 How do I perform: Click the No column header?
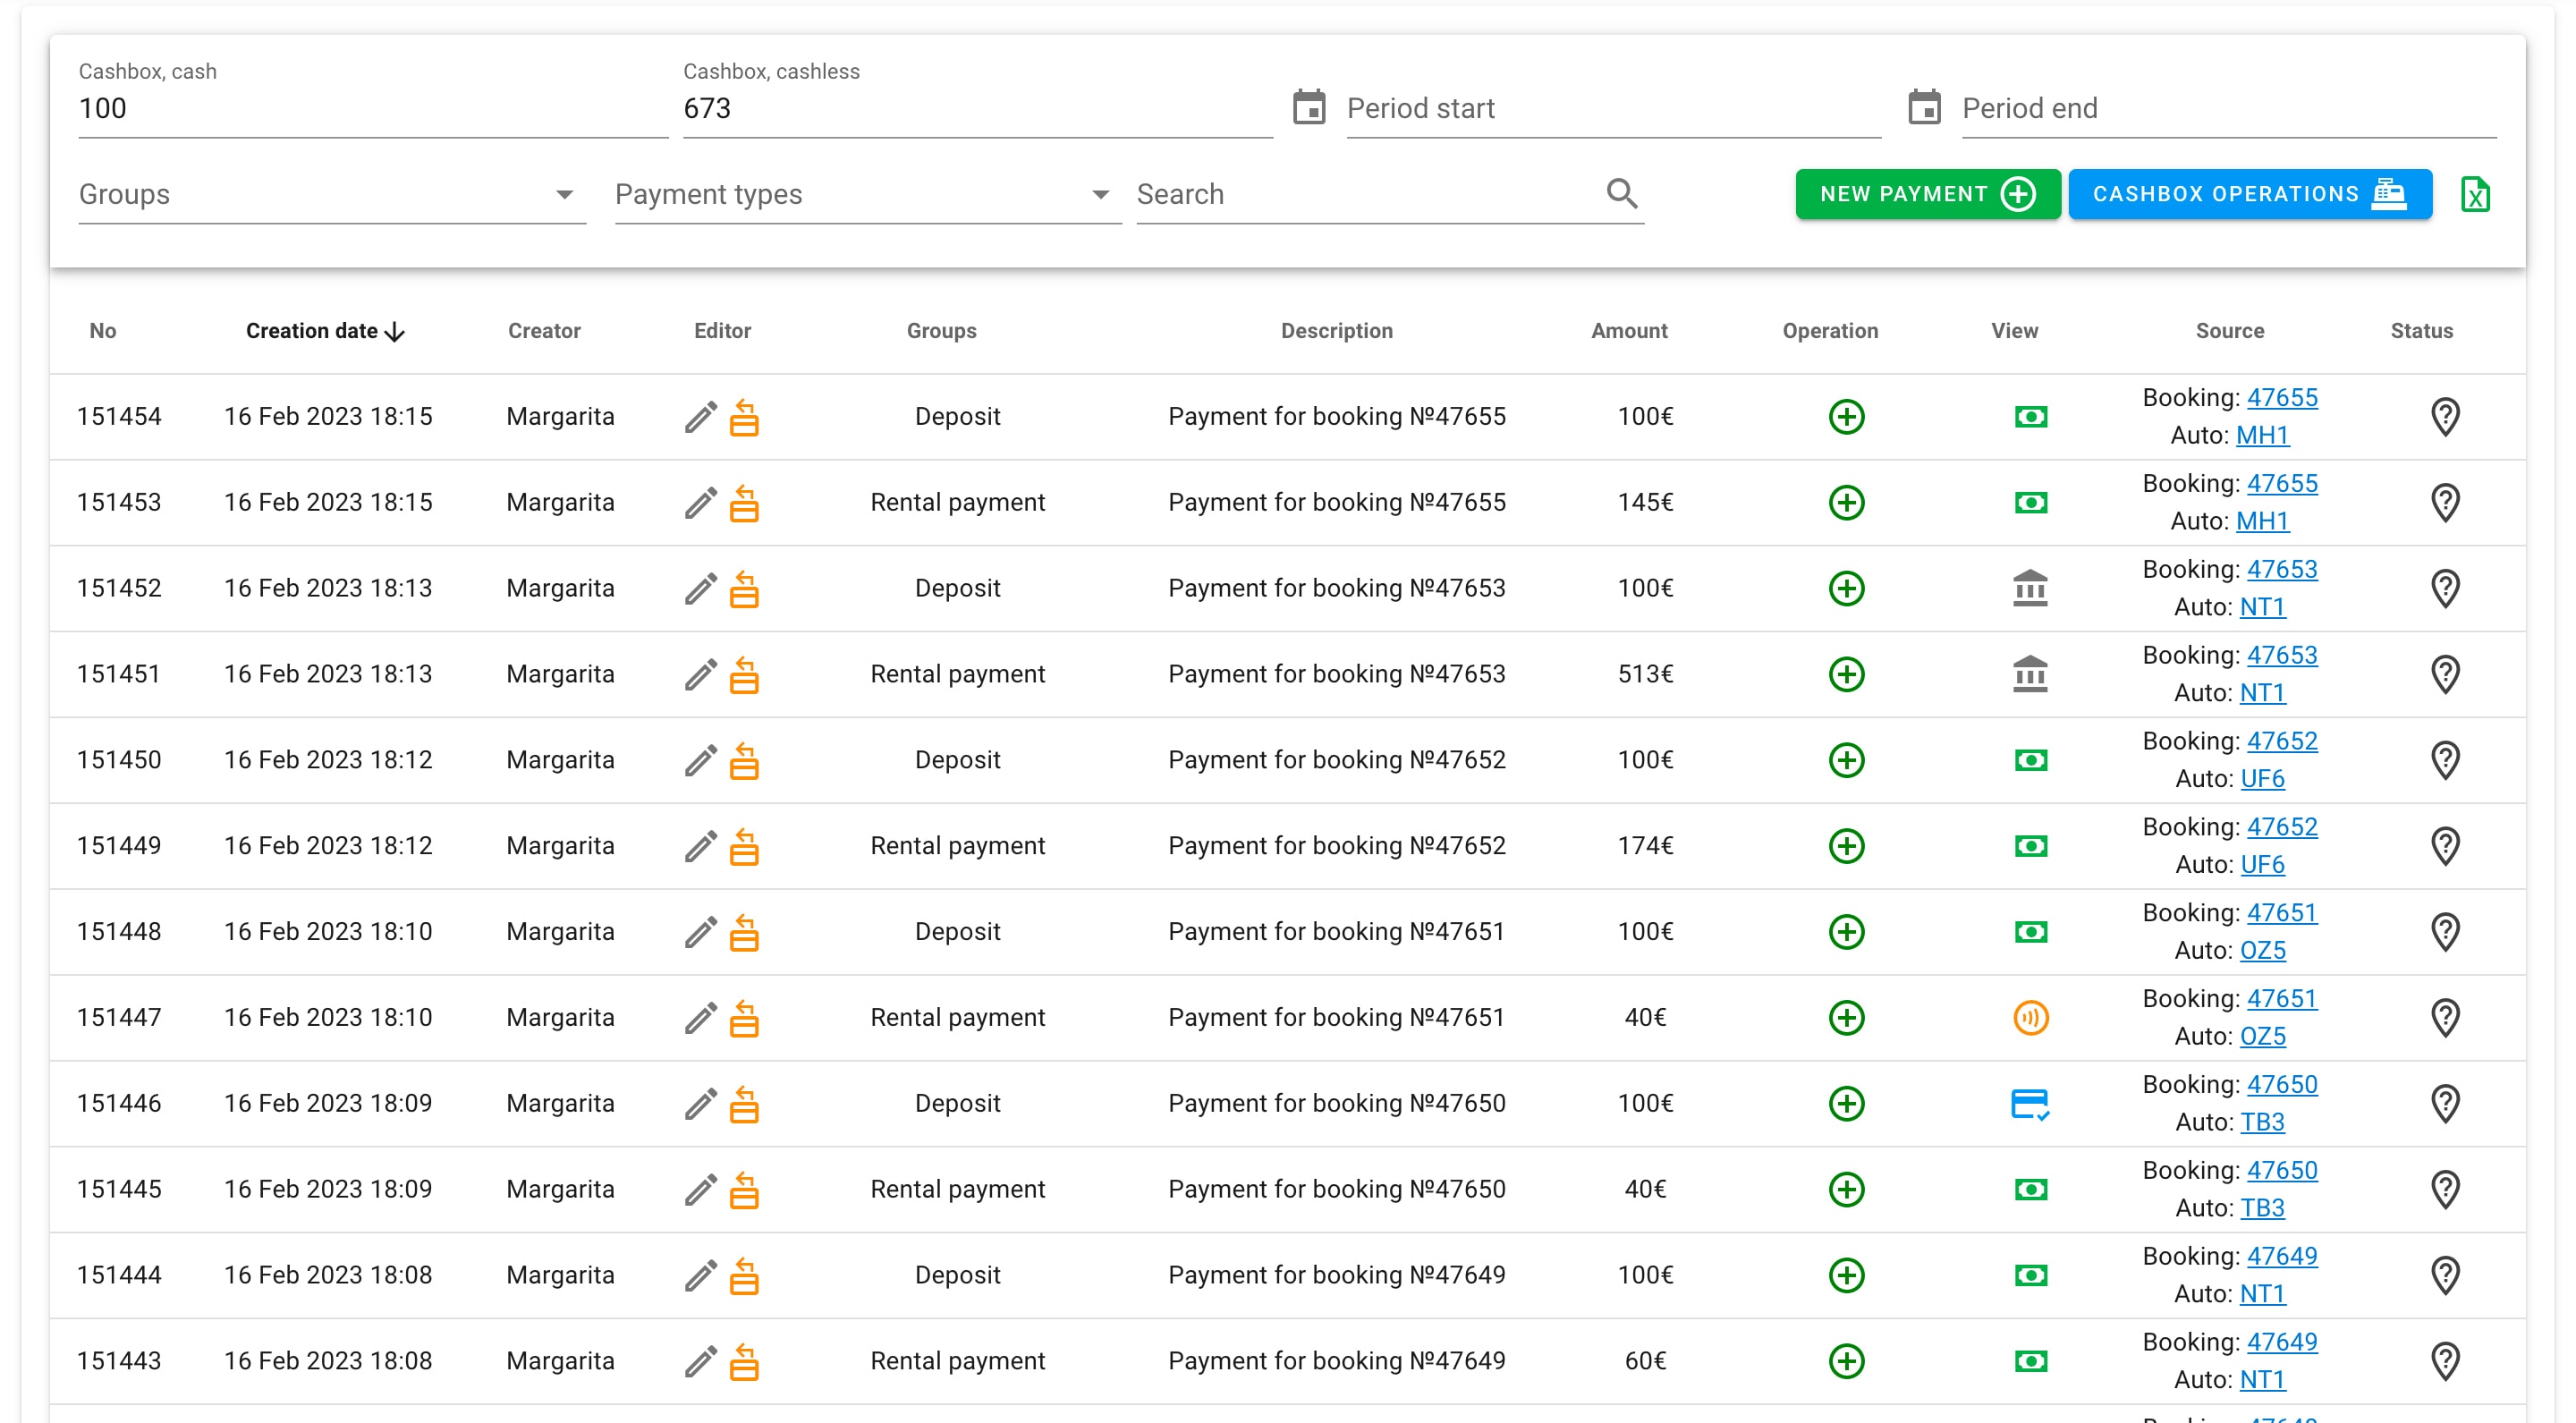coord(103,331)
